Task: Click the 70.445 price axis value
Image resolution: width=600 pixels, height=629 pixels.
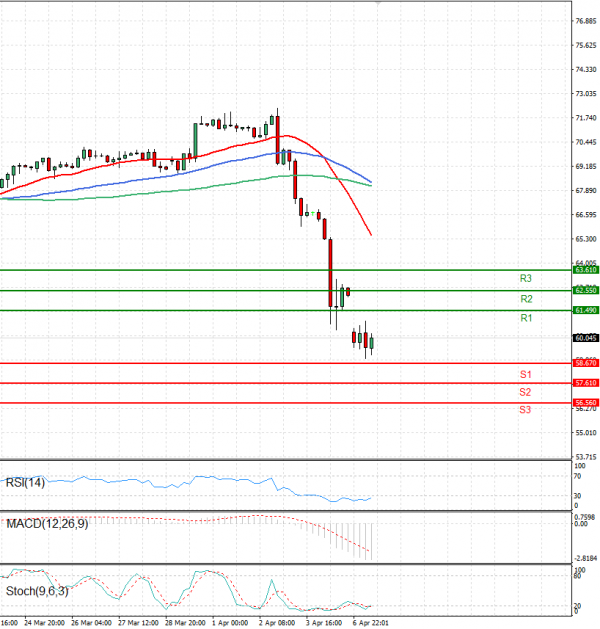Action: [x=586, y=142]
